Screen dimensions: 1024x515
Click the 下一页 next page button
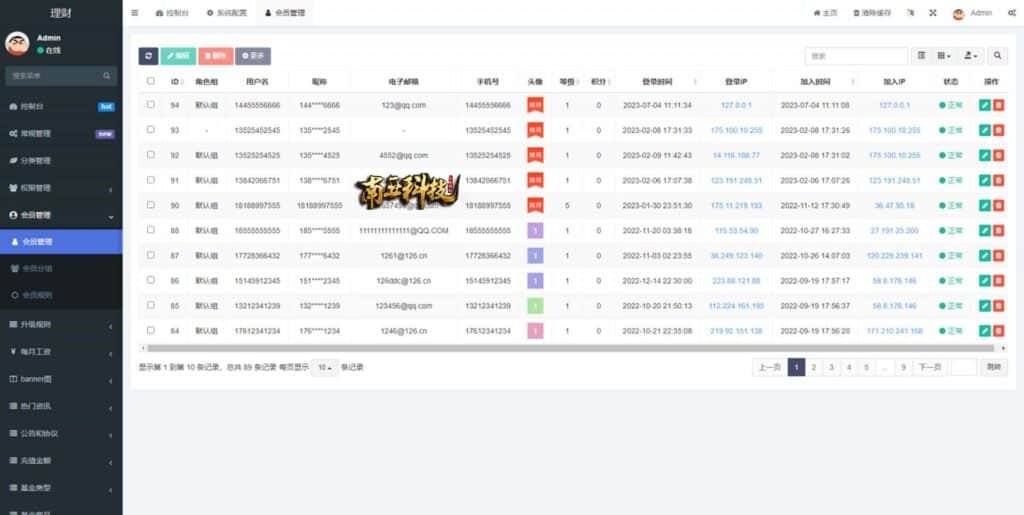pos(929,367)
